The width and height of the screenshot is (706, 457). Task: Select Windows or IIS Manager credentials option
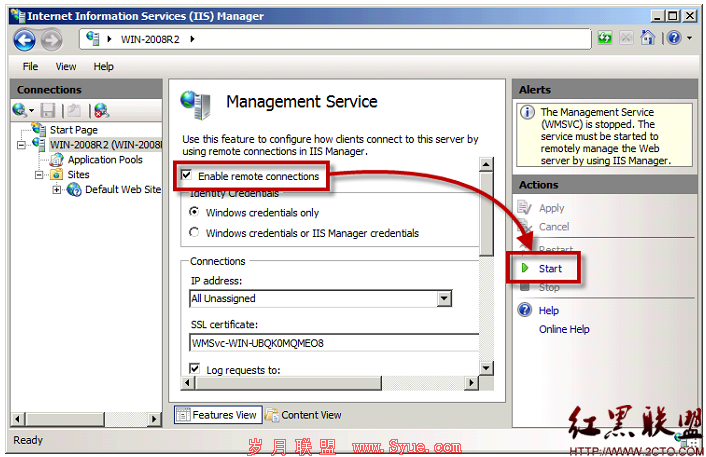click(x=194, y=232)
